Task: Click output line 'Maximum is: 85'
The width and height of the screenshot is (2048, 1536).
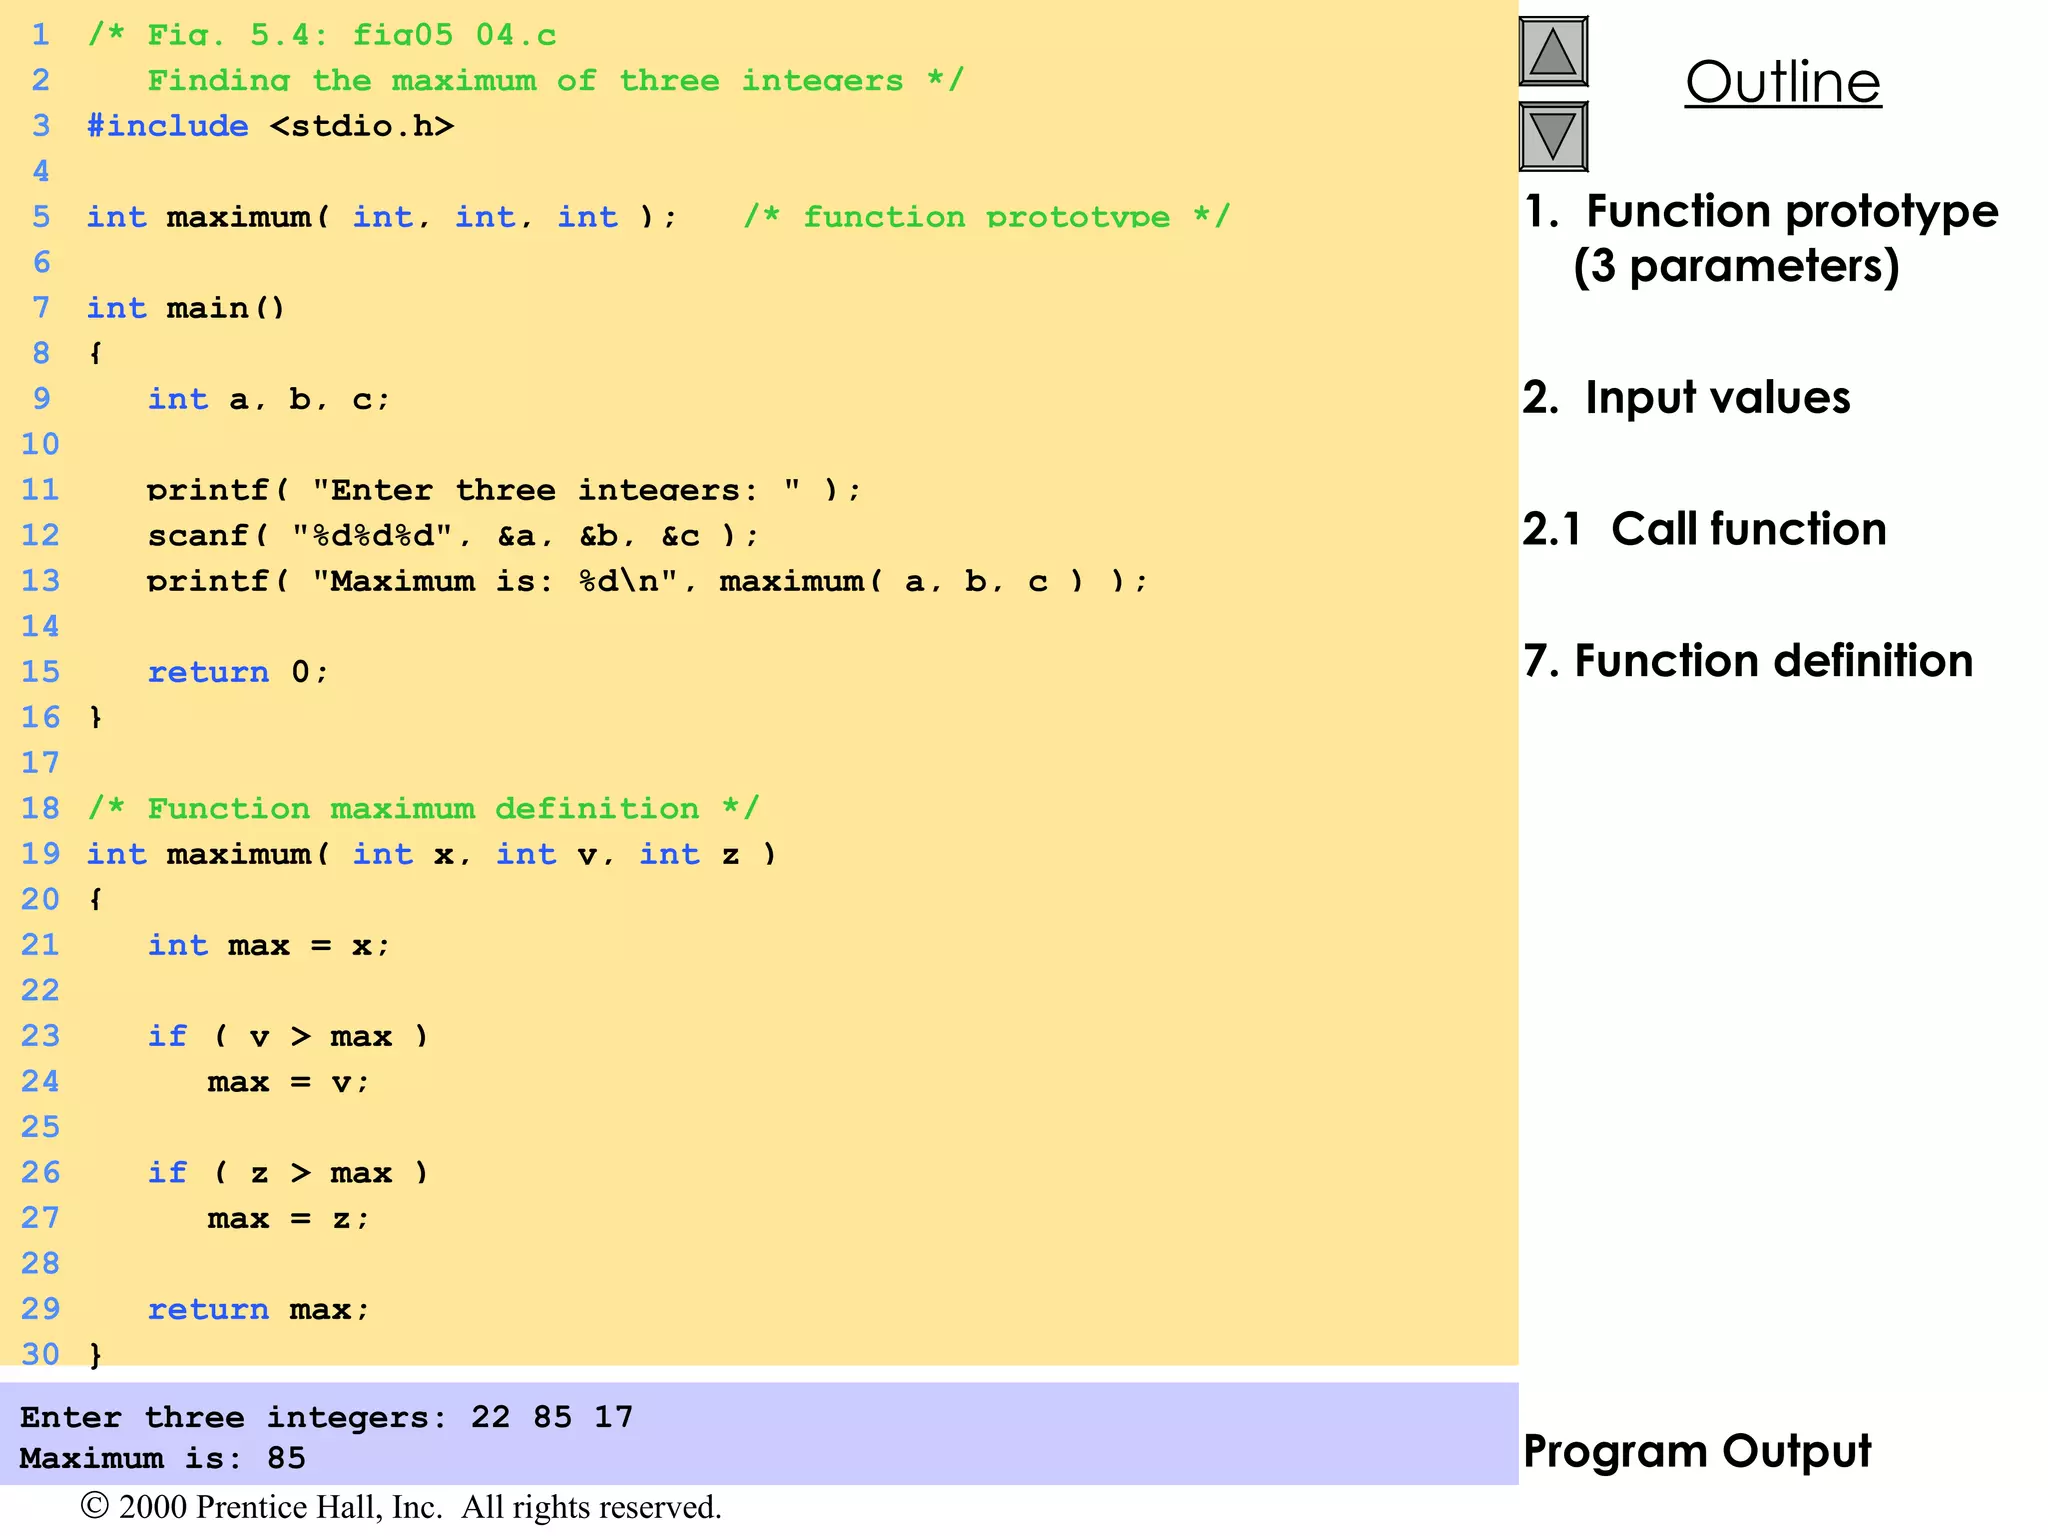Action: click(x=163, y=1458)
